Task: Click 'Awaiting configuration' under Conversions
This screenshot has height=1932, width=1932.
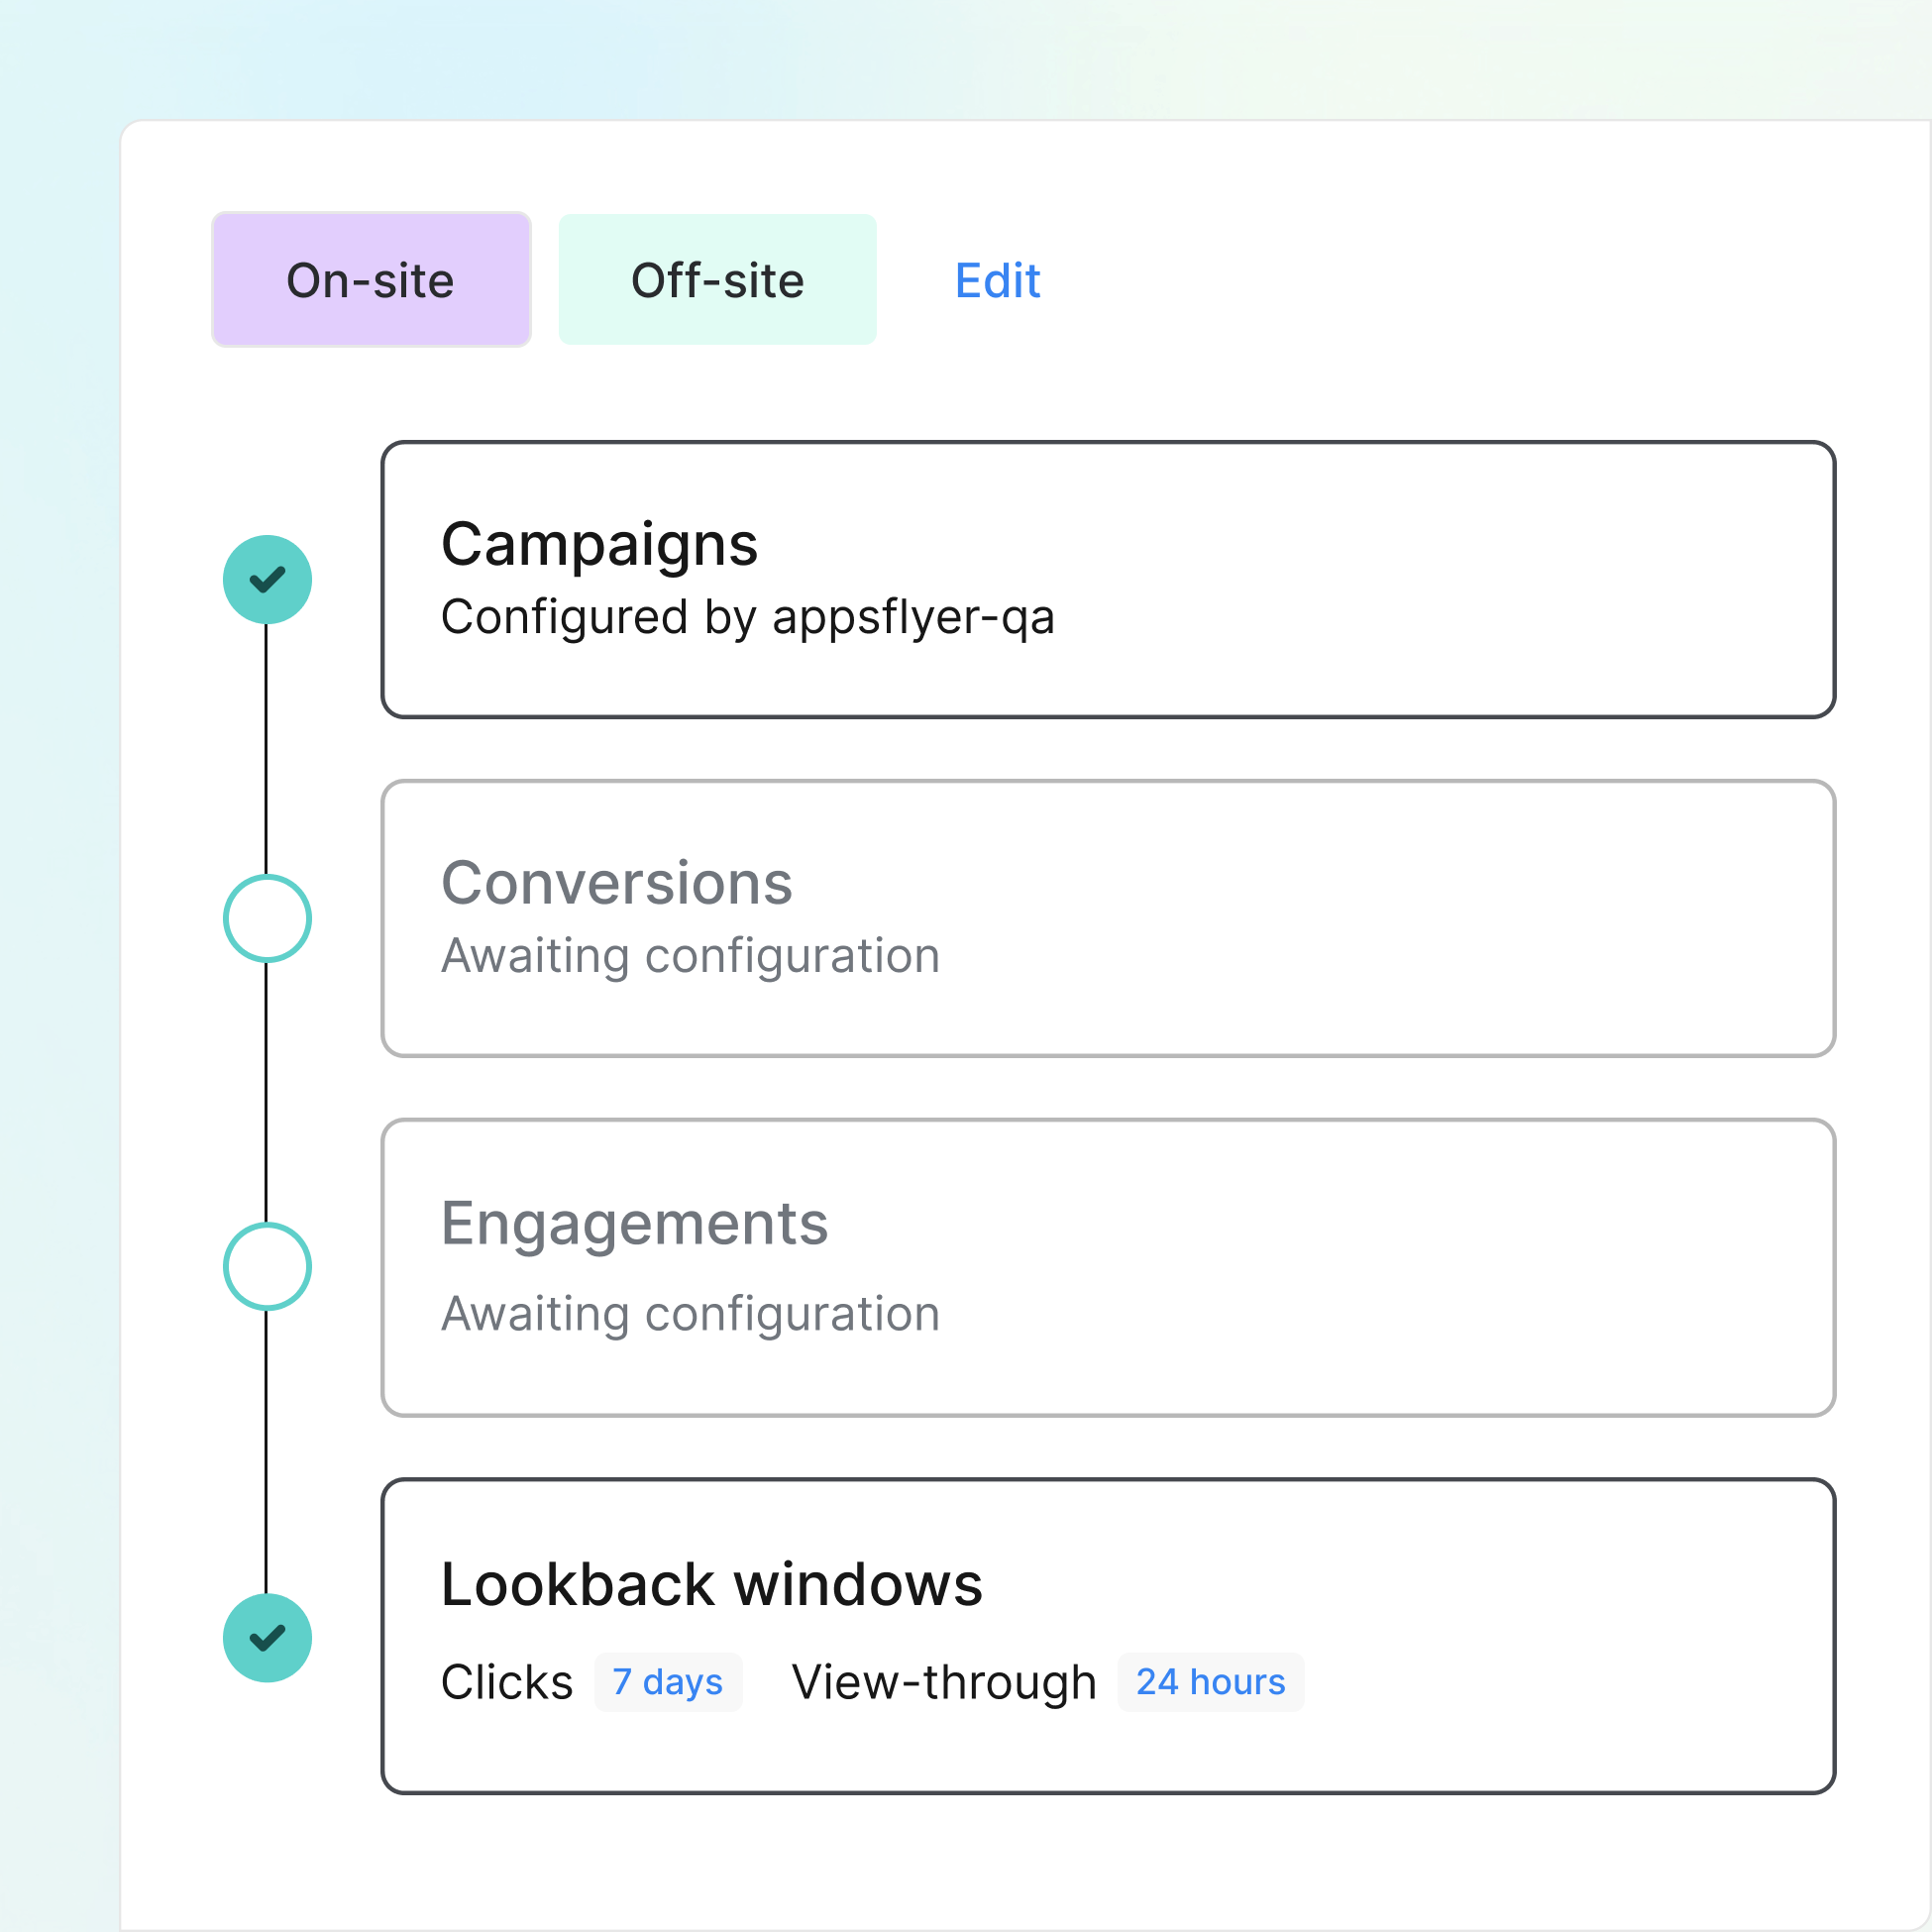Action: [690, 956]
